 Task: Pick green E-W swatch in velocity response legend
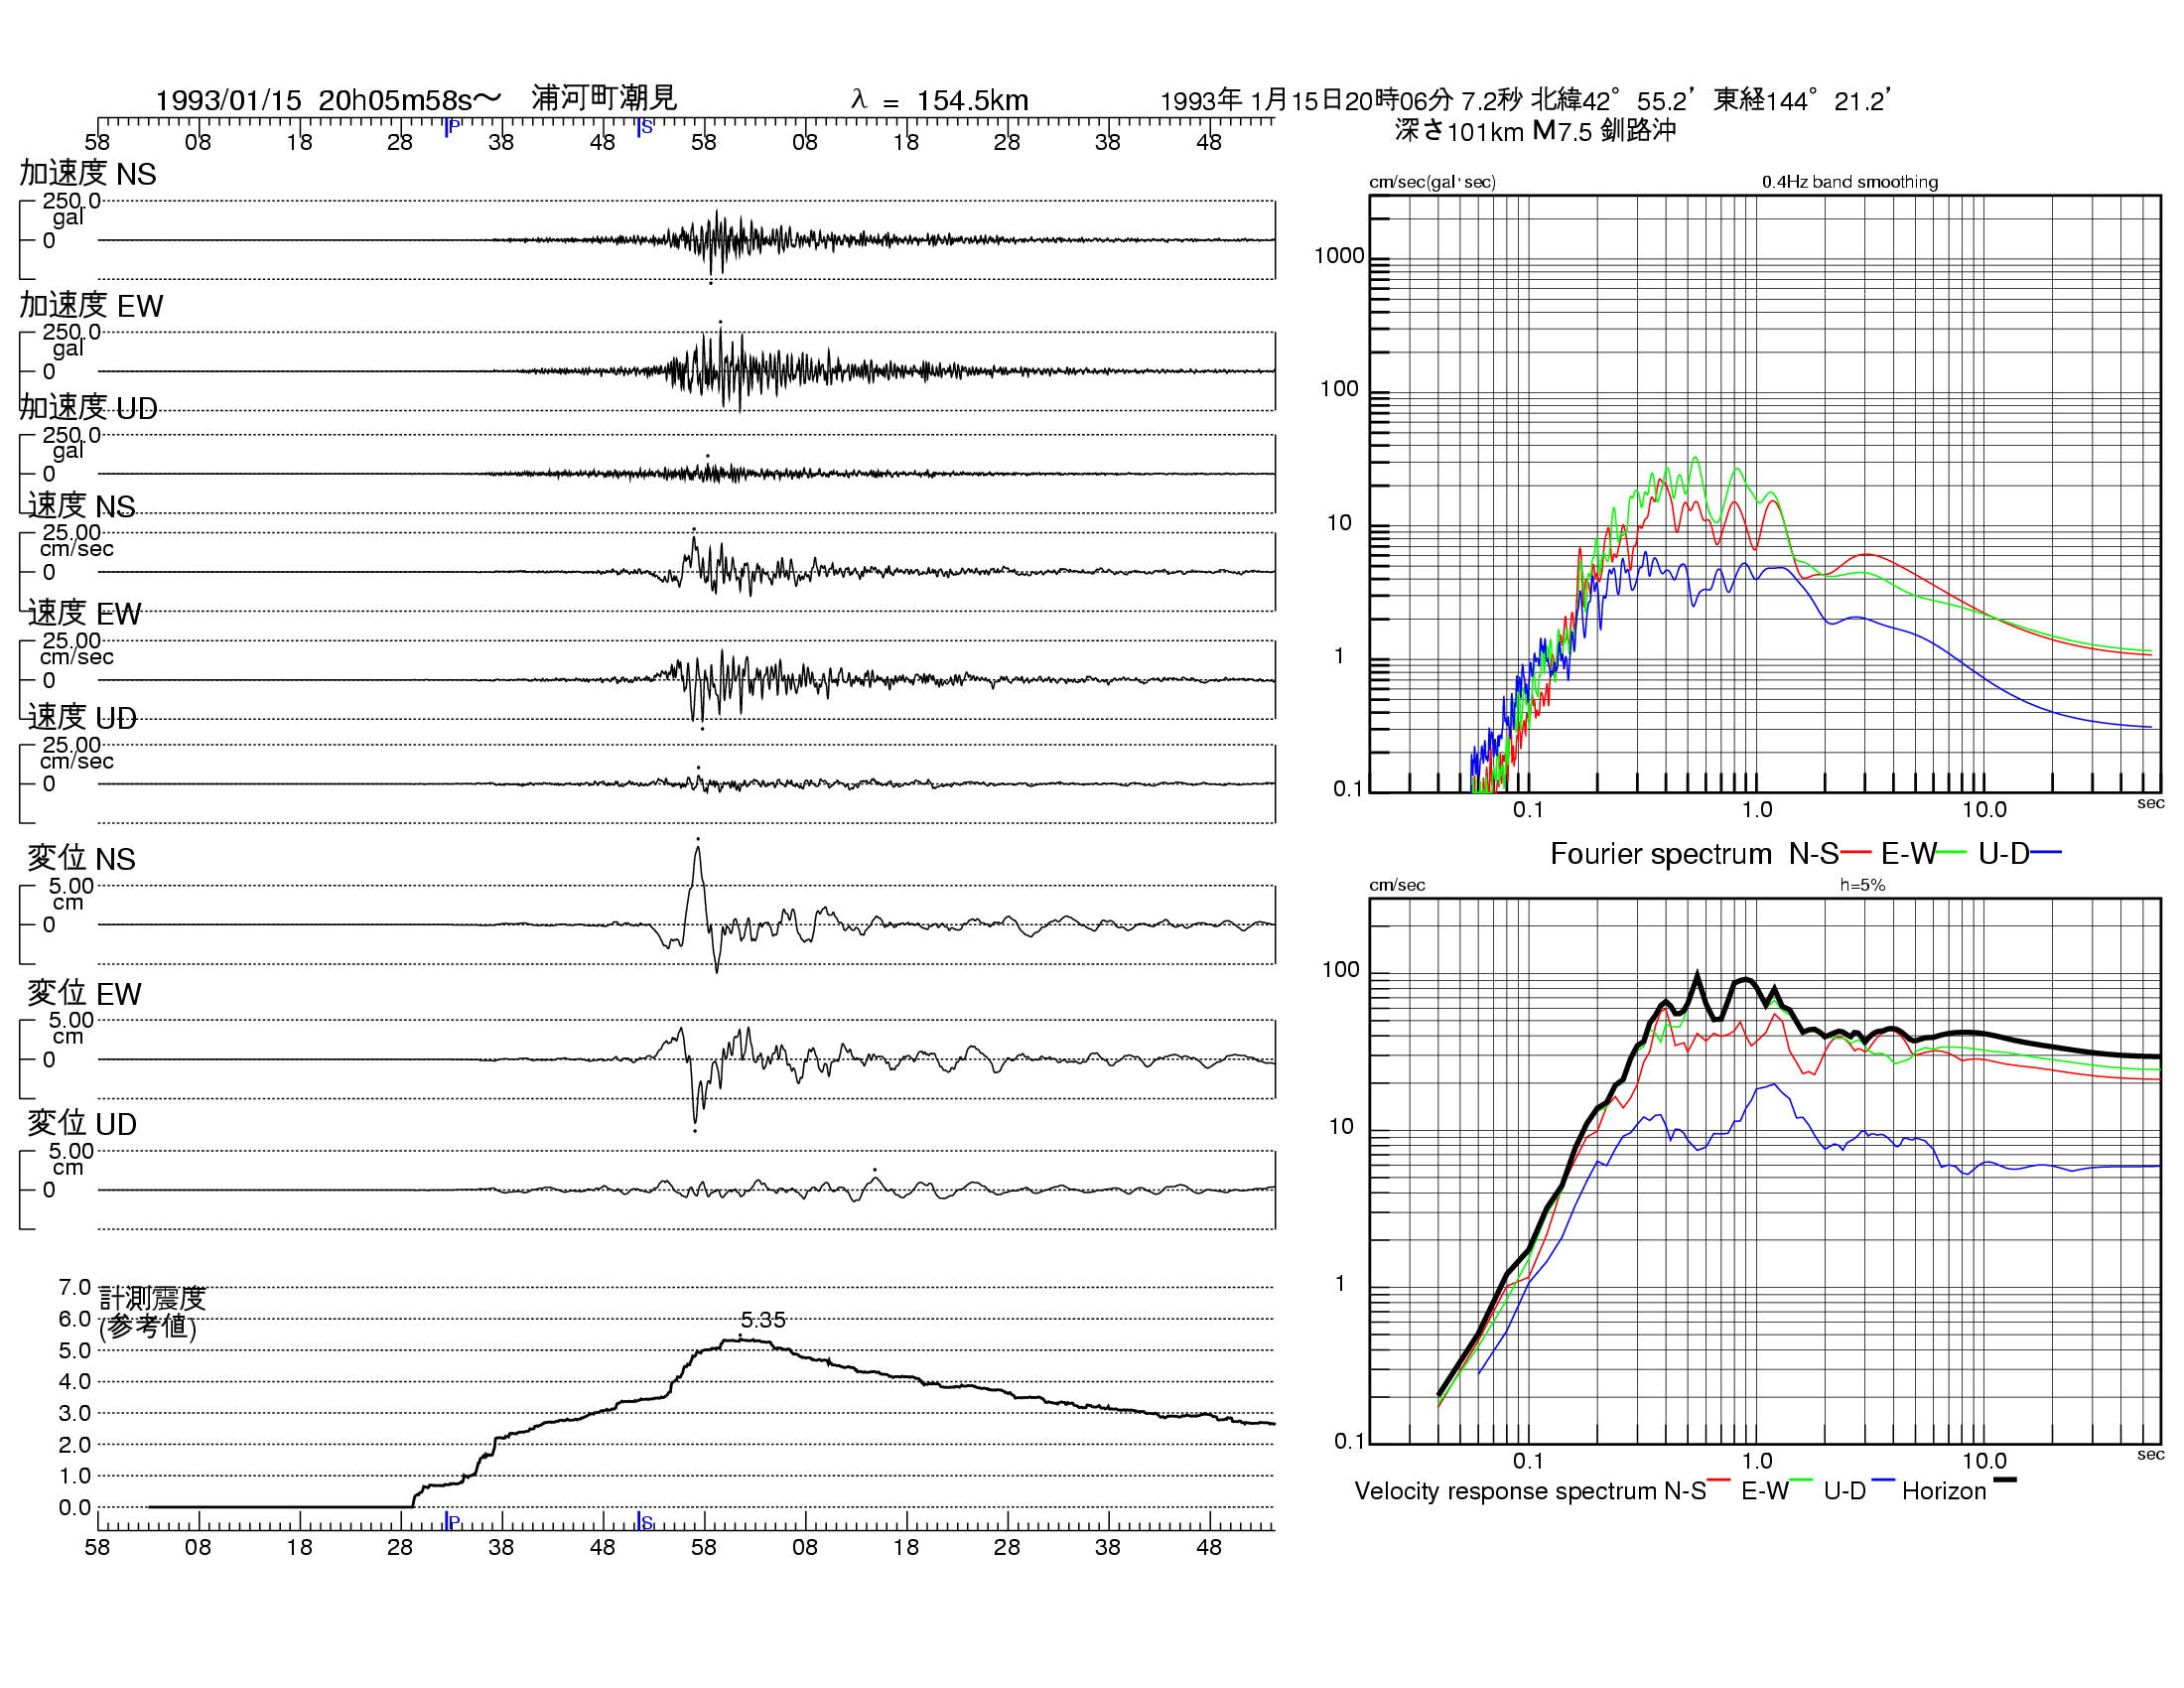pyautogui.click(x=1801, y=1480)
